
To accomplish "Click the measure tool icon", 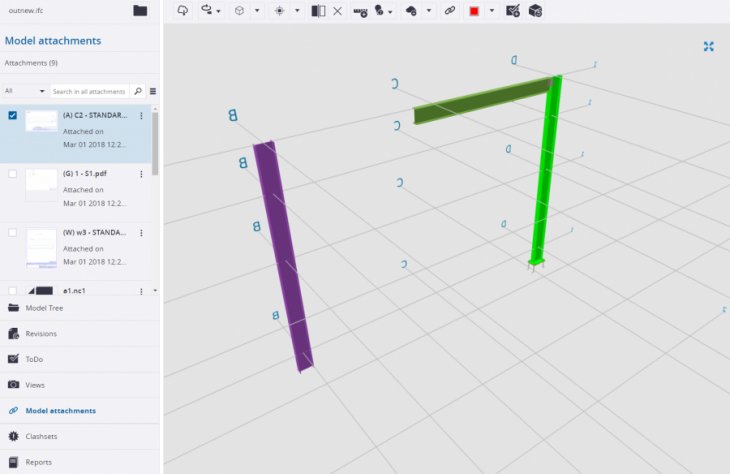I will [361, 11].
